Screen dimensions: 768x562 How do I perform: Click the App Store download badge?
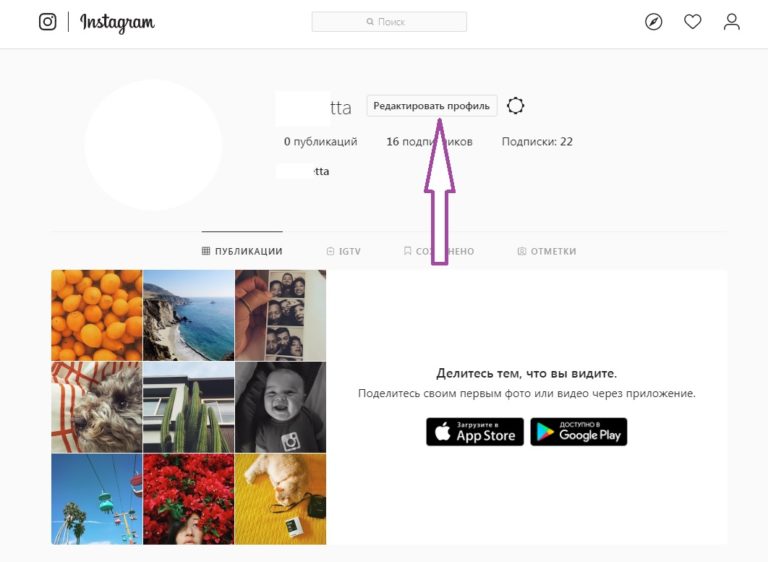(475, 432)
